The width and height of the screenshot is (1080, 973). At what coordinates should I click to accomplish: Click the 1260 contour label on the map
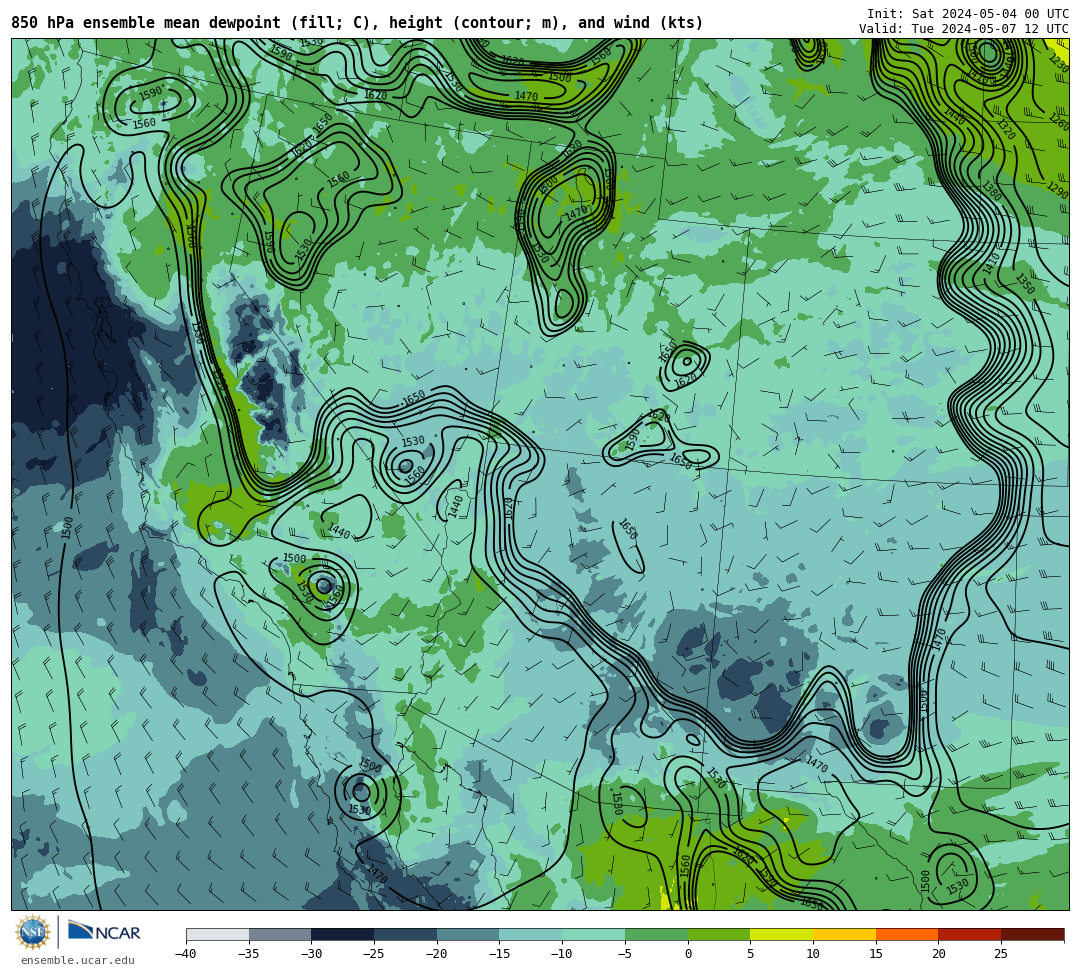coord(1059,122)
